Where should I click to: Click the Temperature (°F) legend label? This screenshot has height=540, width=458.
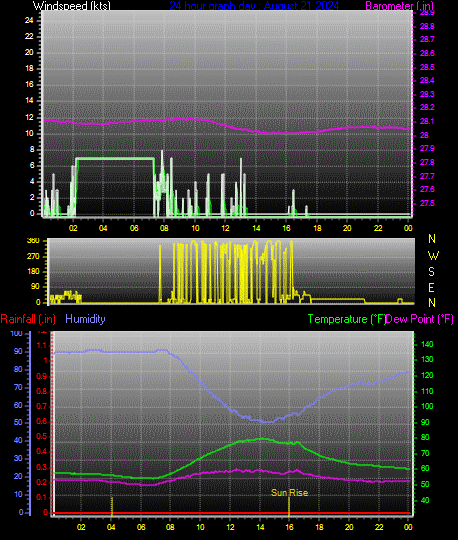[346, 319]
